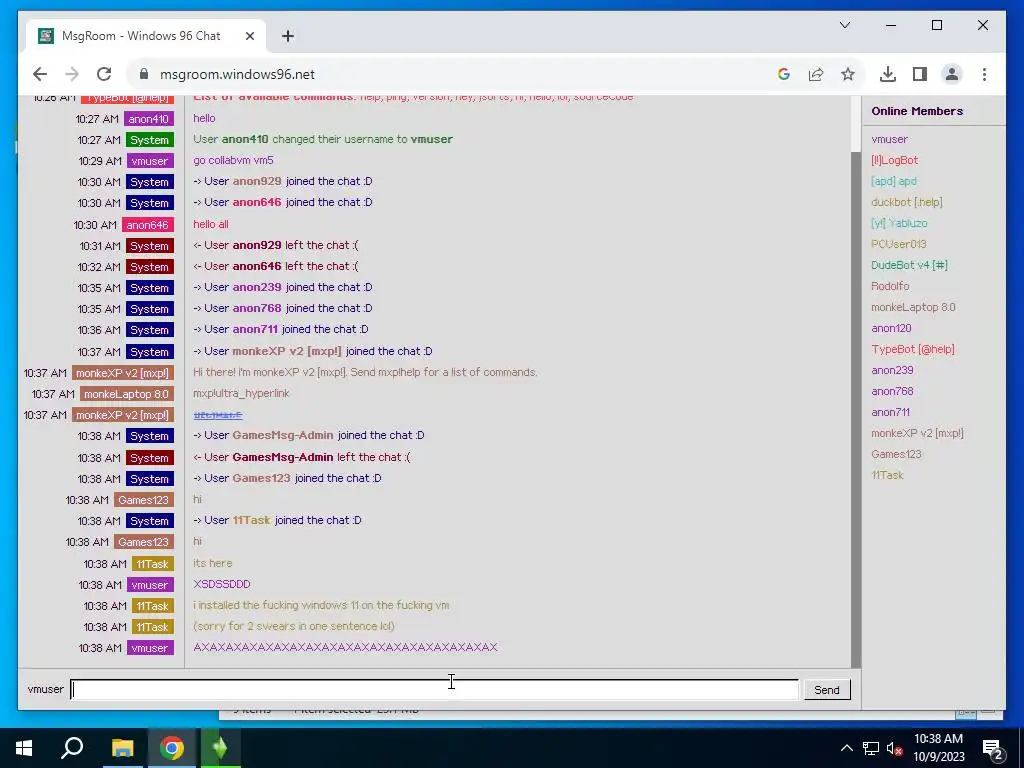
Task: Click the anon410 name tag at 10:27 AM
Action: [149, 119]
